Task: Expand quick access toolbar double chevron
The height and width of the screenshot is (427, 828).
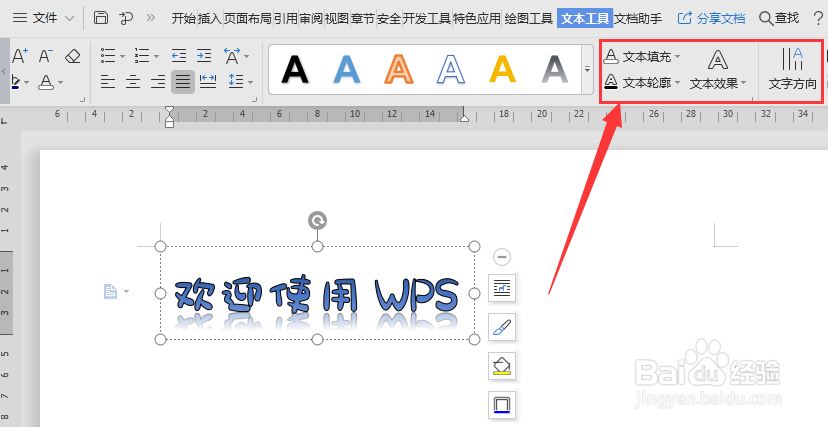Action: (x=151, y=17)
